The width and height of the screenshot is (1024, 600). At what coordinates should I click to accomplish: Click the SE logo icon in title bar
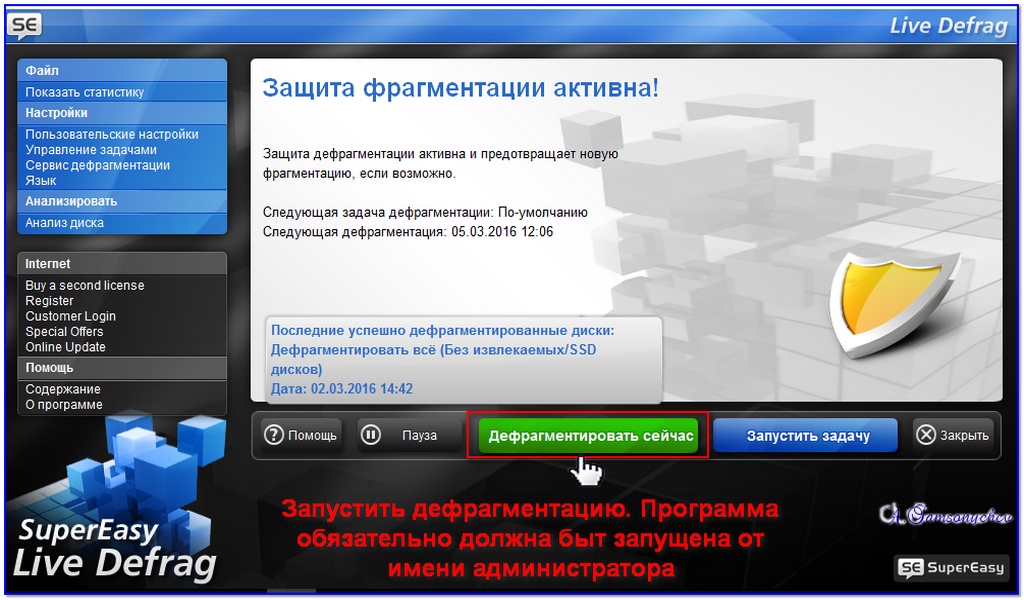[25, 25]
